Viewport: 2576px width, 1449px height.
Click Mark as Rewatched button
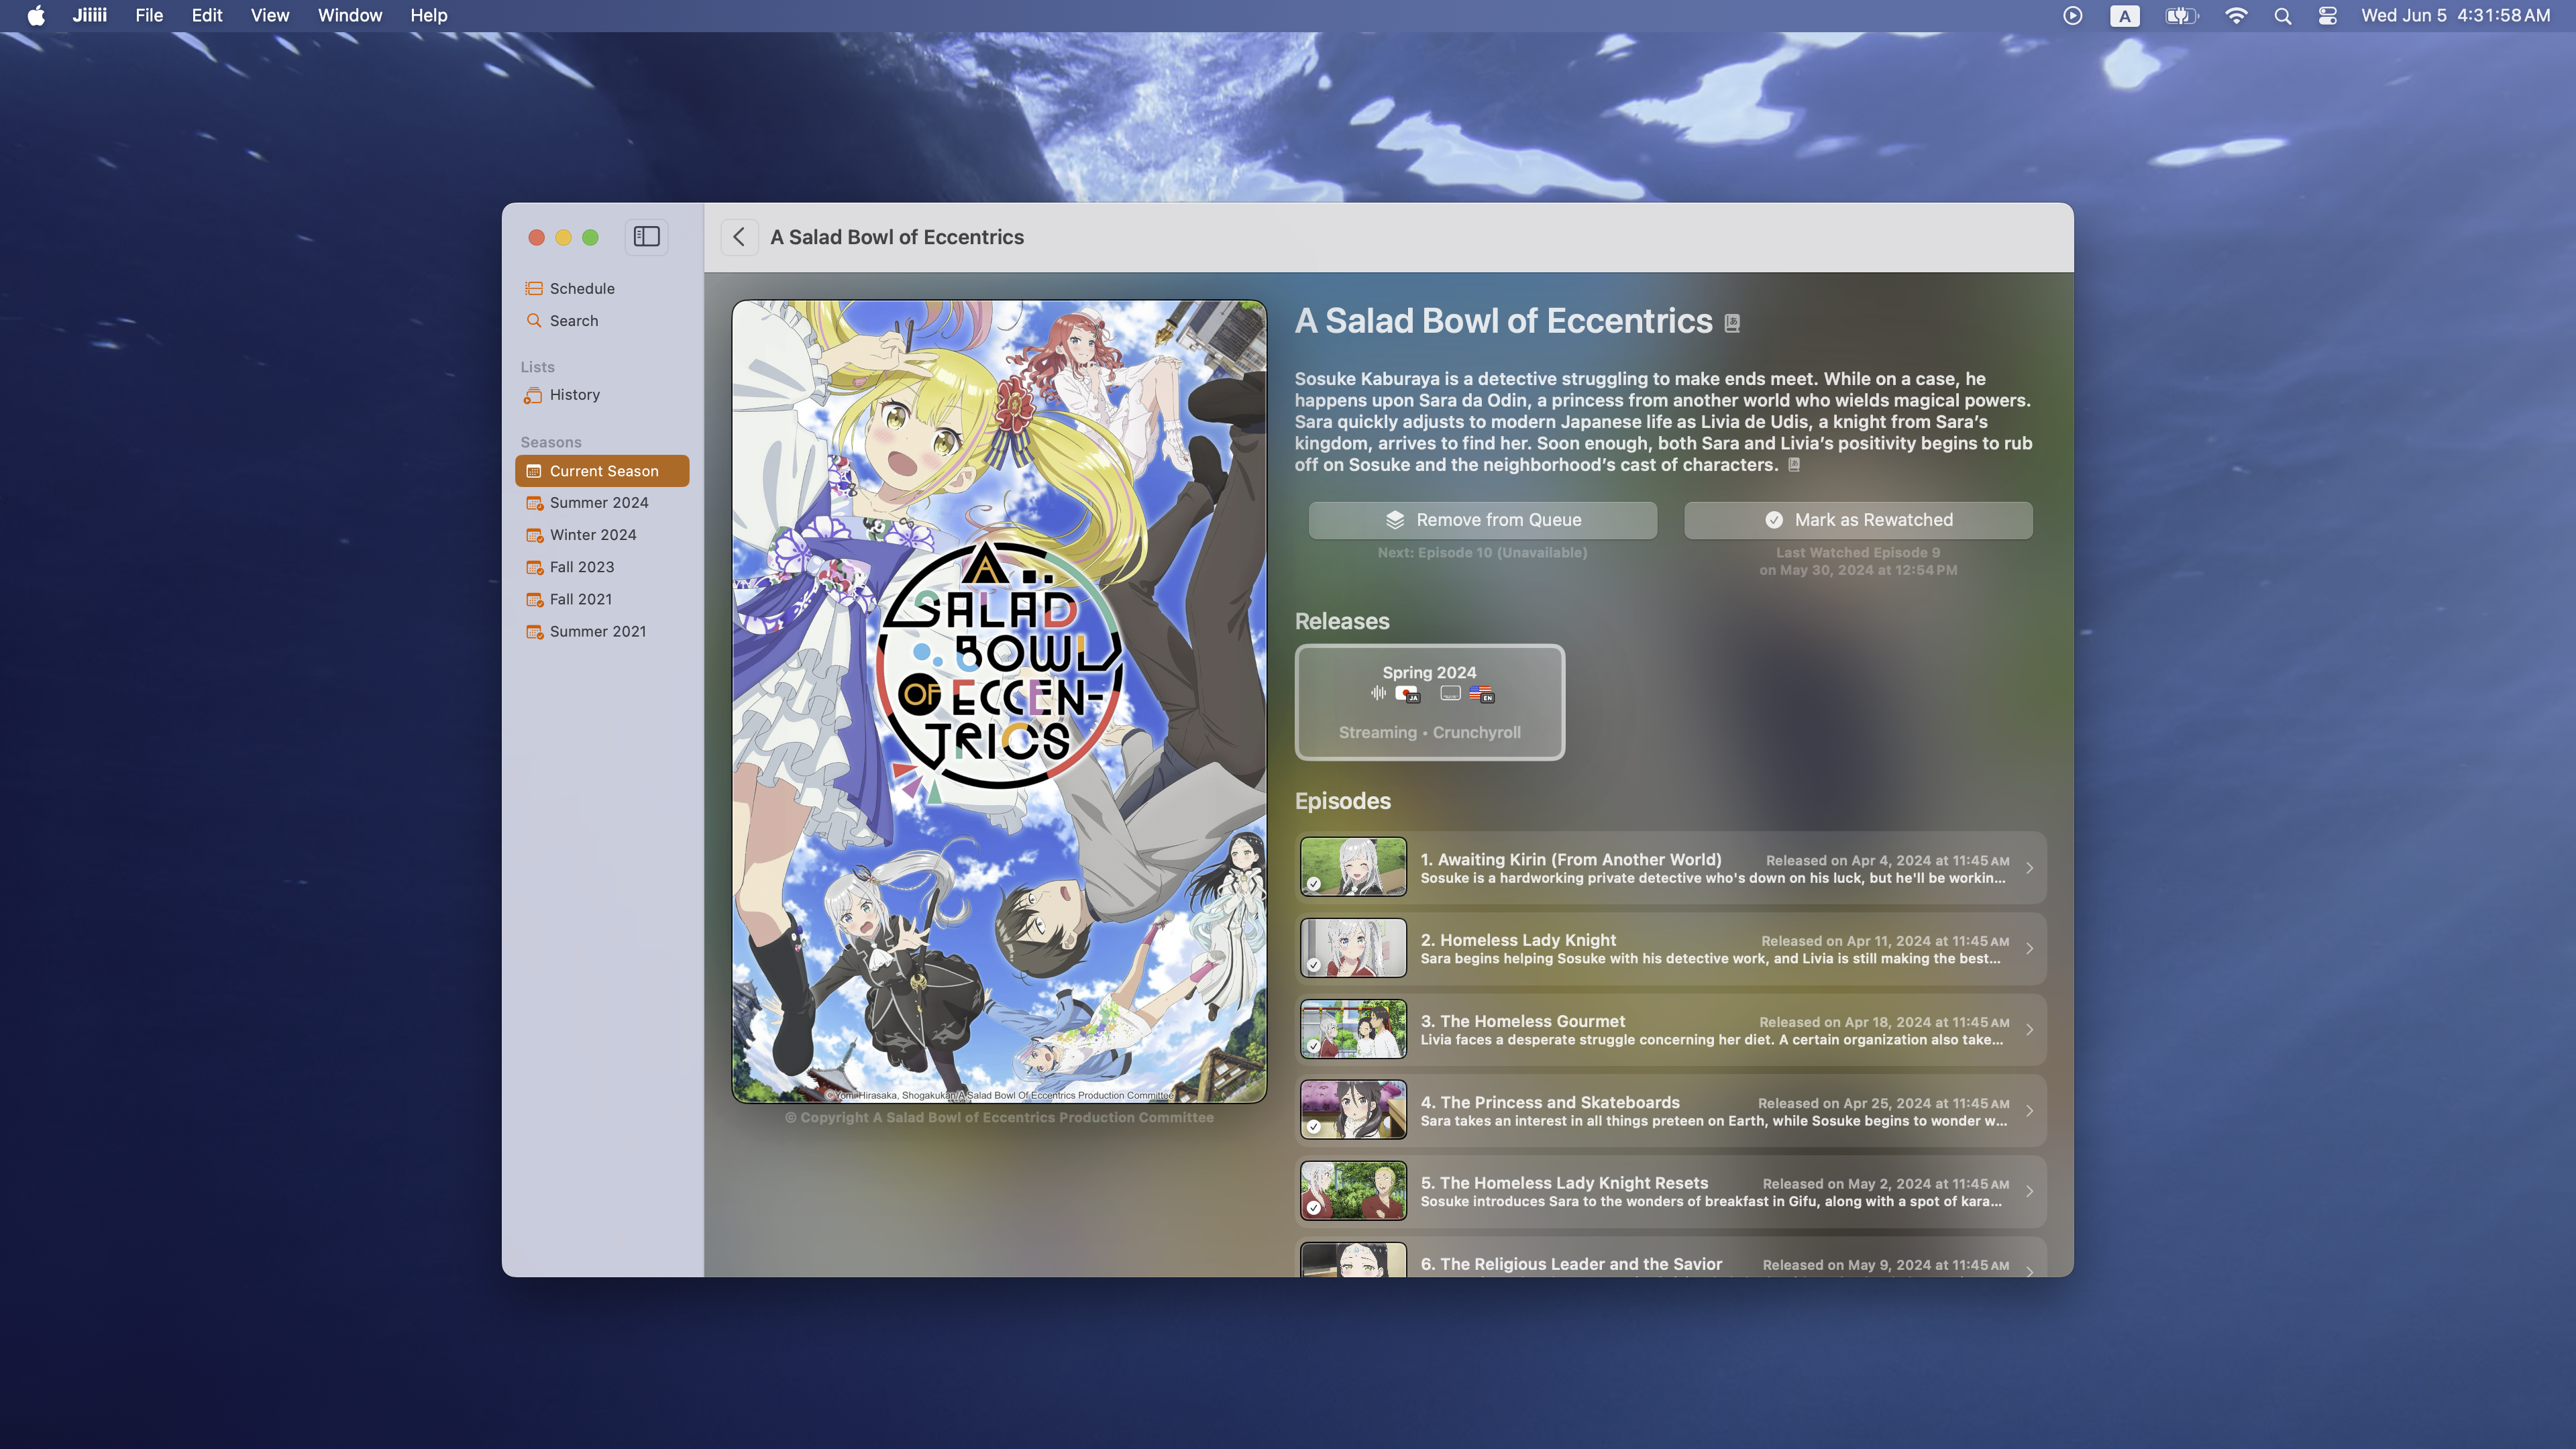click(x=1857, y=520)
